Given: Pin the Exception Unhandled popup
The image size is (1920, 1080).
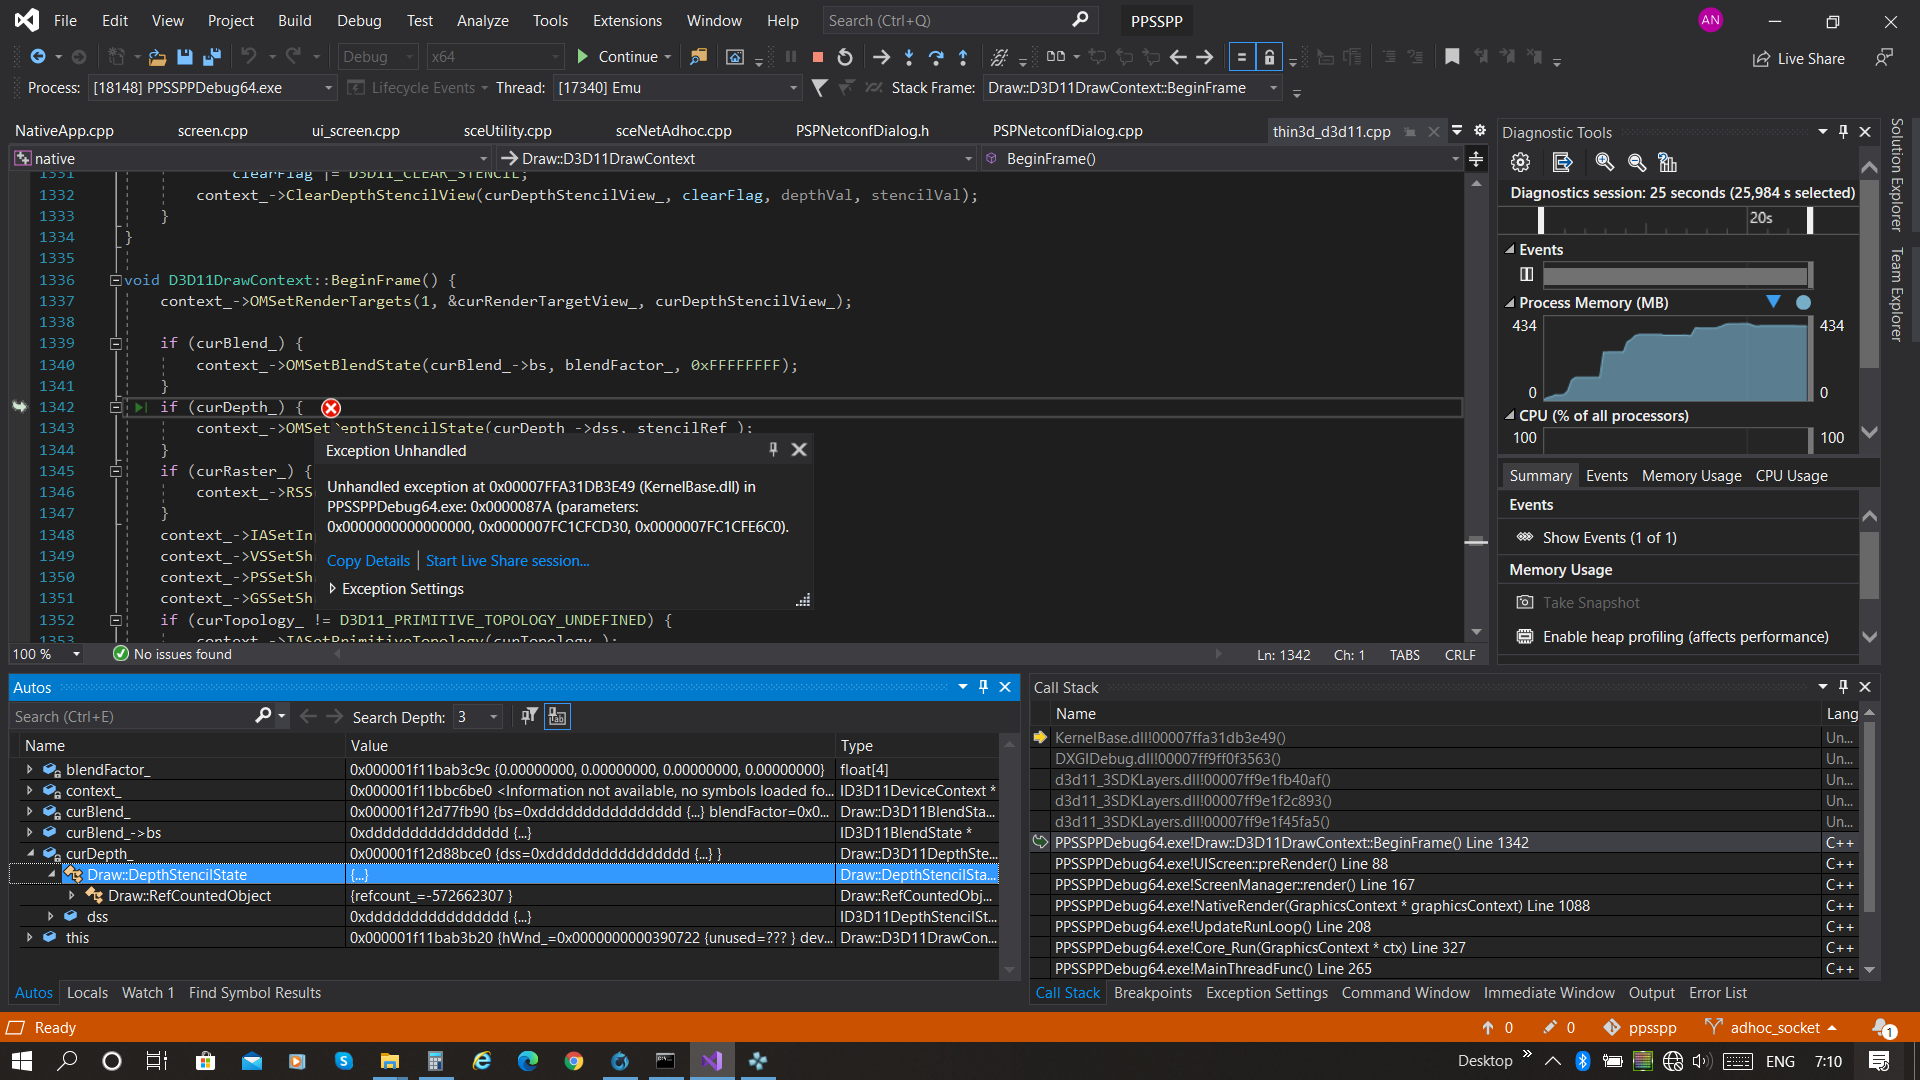Looking at the screenshot, I should (x=773, y=450).
